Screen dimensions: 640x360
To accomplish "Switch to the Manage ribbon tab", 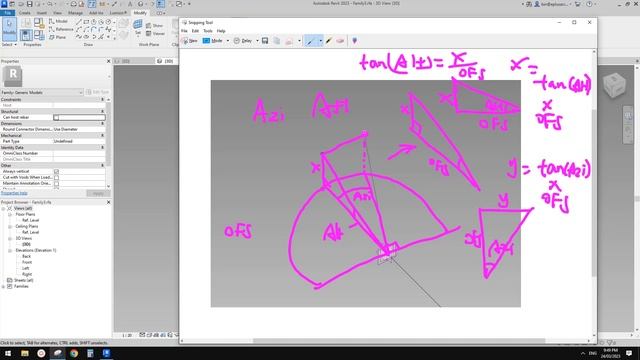I will pyautogui.click(x=75, y=13).
